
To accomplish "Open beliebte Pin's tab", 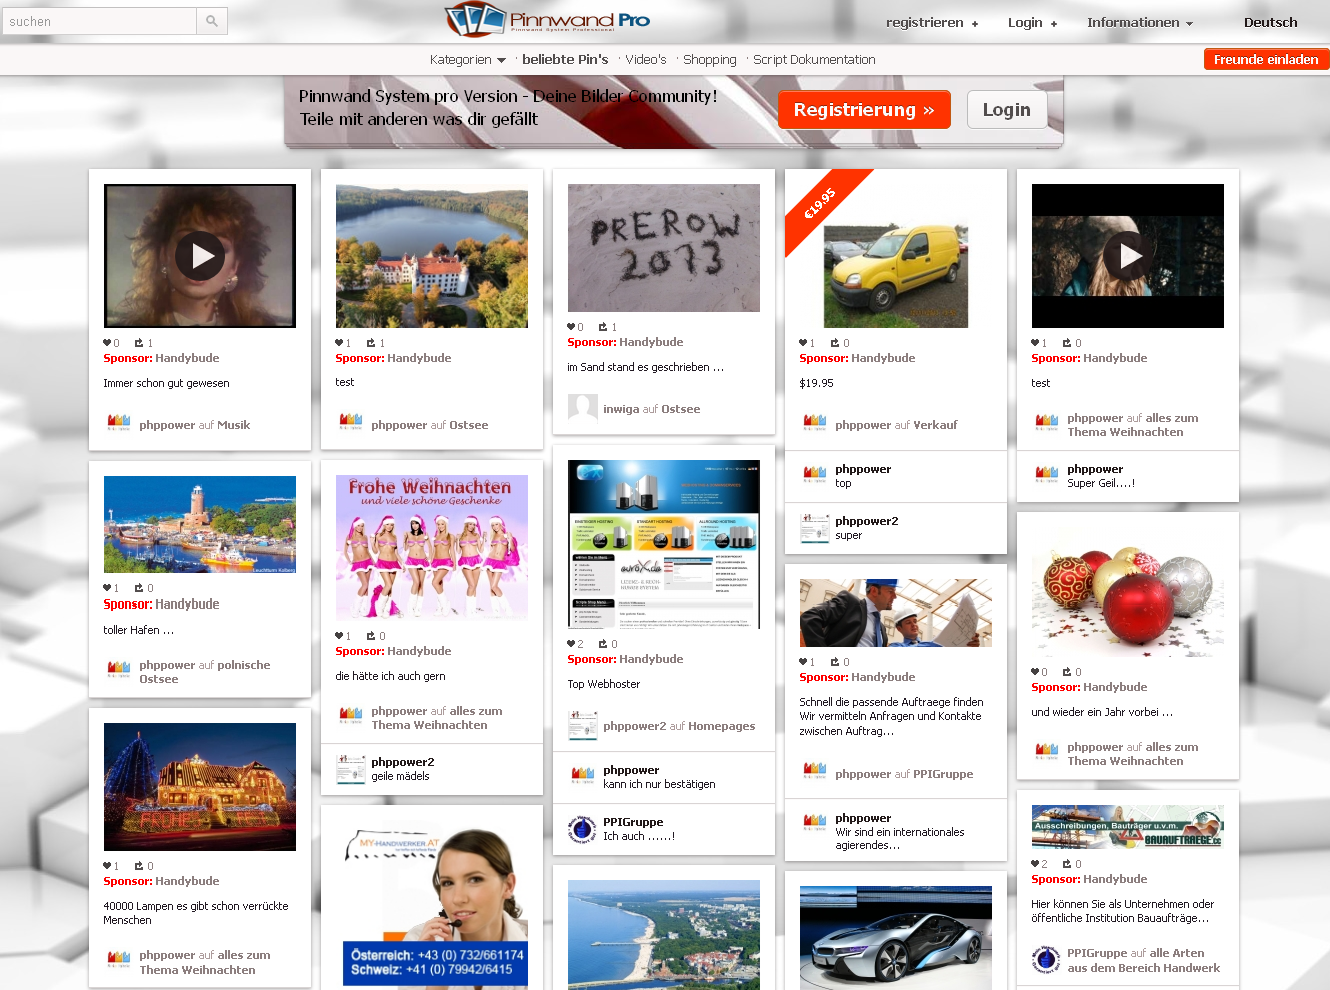I will click(565, 60).
